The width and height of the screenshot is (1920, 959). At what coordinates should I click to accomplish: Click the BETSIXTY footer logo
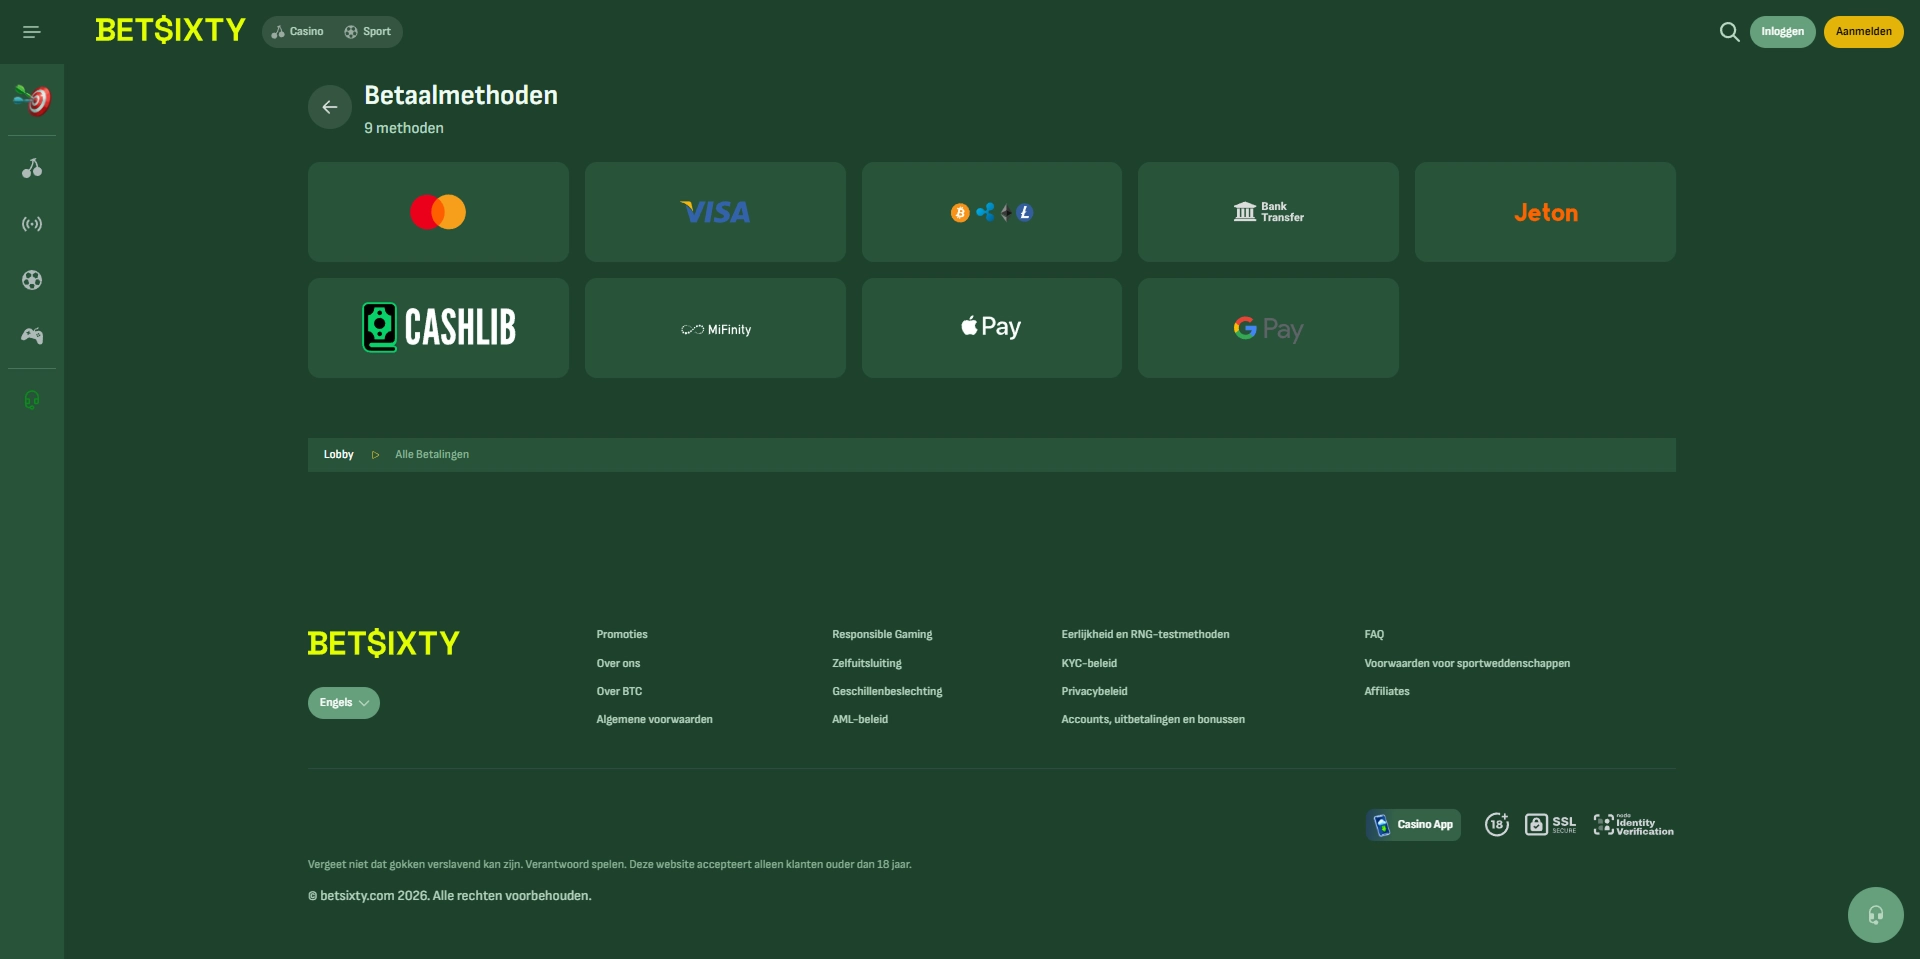[x=383, y=643]
